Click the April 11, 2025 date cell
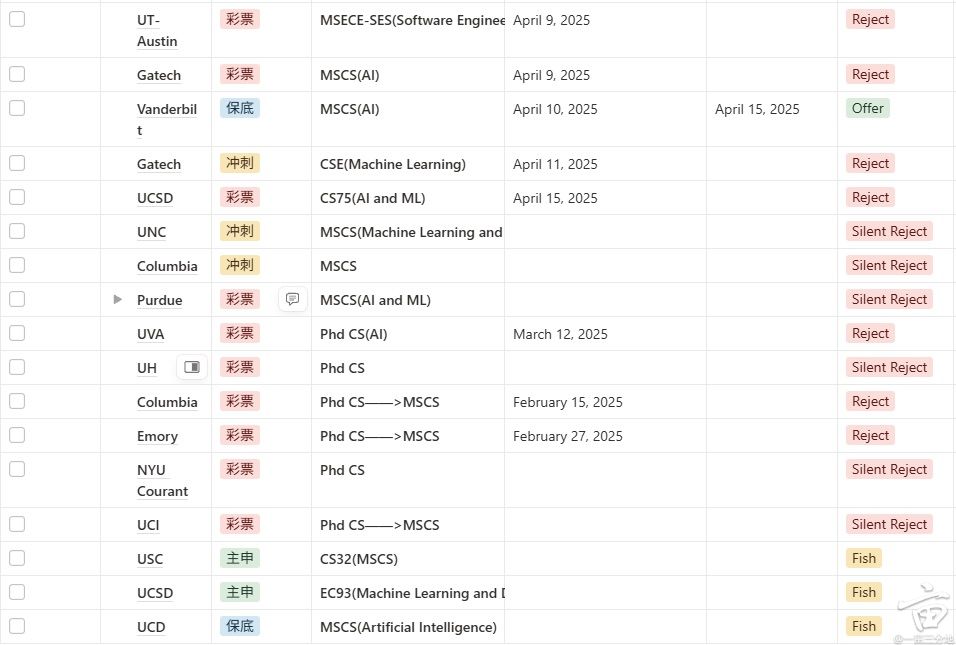Viewport: 956px width, 645px height. pyautogui.click(x=555, y=164)
